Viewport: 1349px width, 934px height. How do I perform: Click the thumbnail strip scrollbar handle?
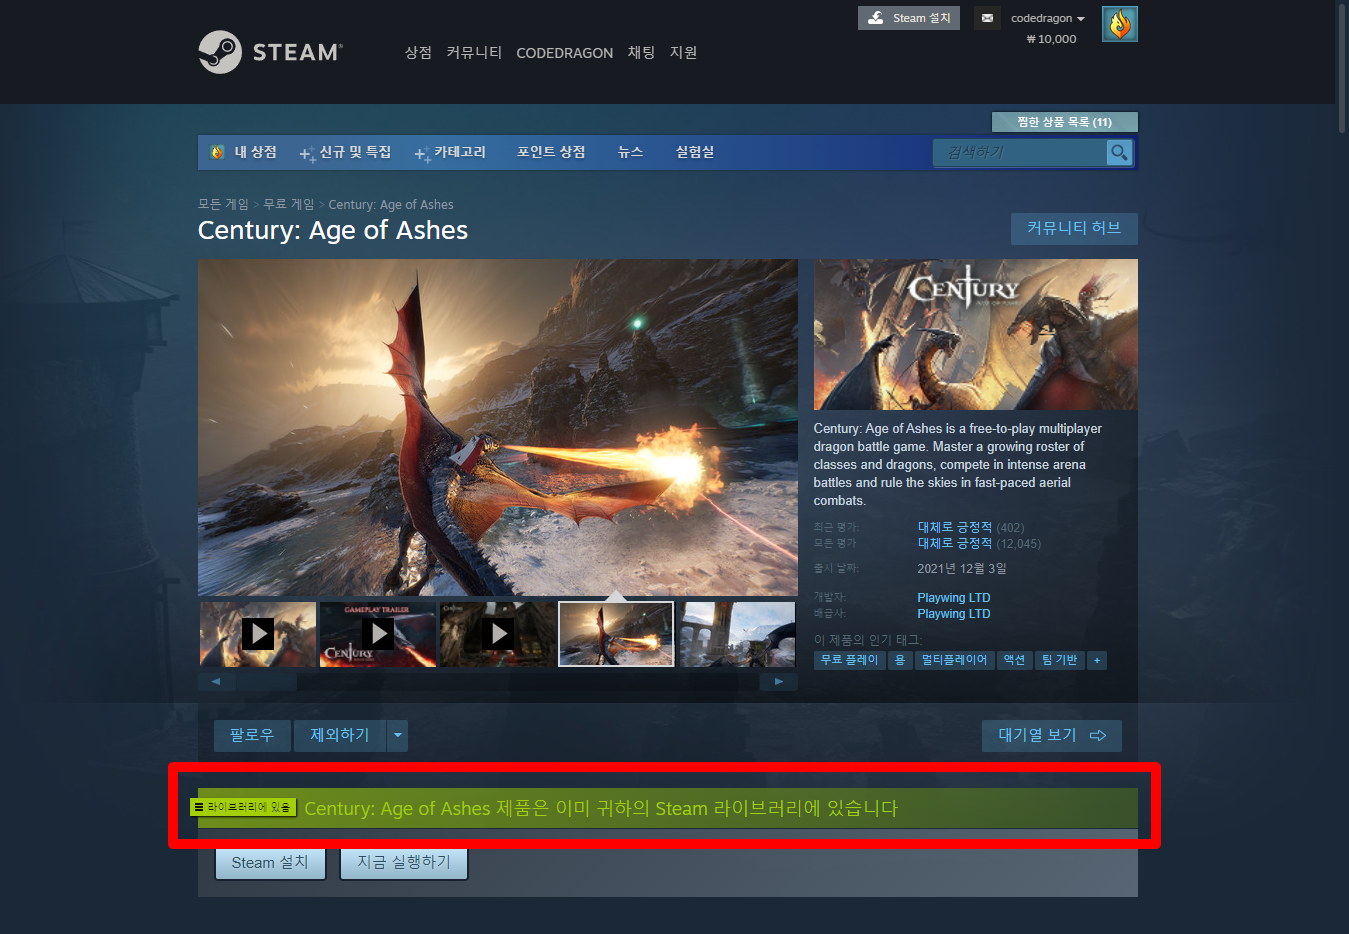tap(267, 681)
